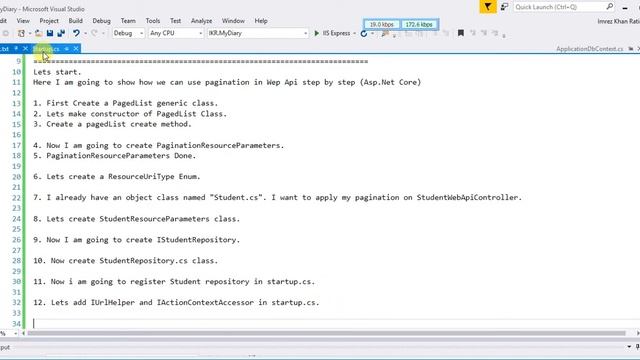Open the Build menu
Viewport: 640px width, 360px height.
[76, 21]
